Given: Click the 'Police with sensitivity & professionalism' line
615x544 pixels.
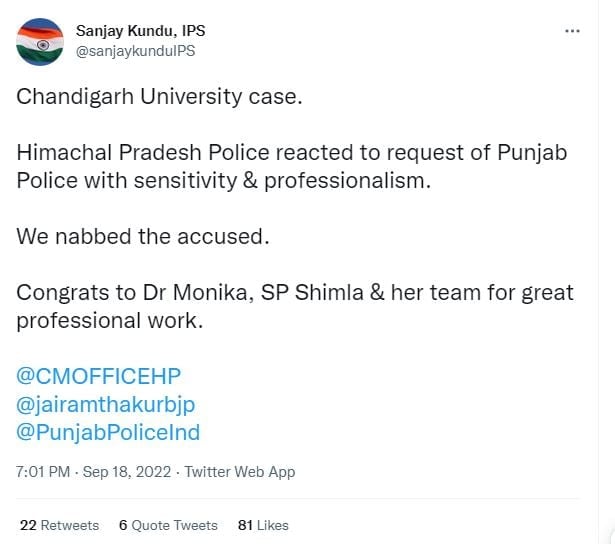Looking at the screenshot, I should tap(224, 181).
